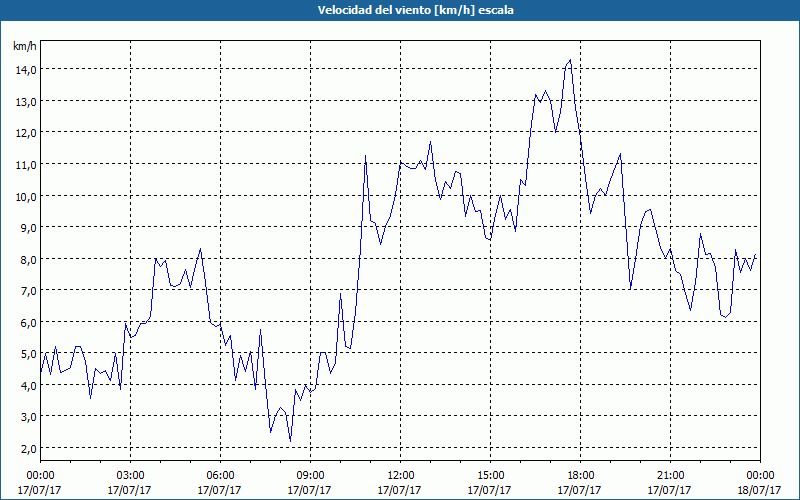The height and width of the screenshot is (500, 800).
Task: Pick the "4,0" y-axis tick label
Action: click(28, 385)
